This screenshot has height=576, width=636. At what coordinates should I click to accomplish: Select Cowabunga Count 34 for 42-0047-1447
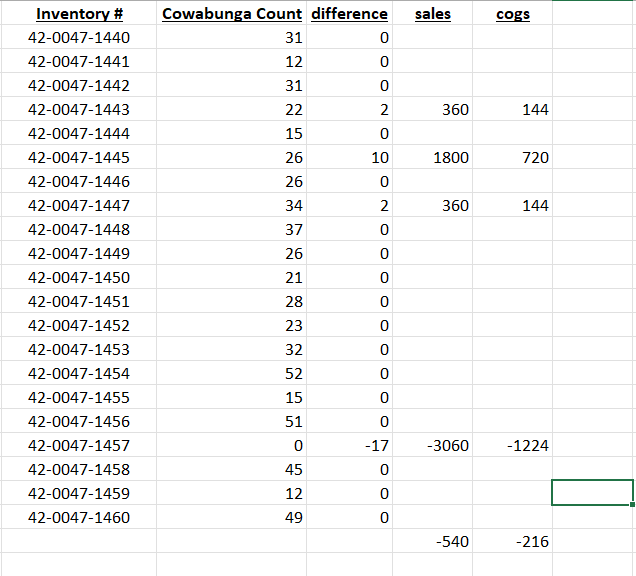coord(232,205)
